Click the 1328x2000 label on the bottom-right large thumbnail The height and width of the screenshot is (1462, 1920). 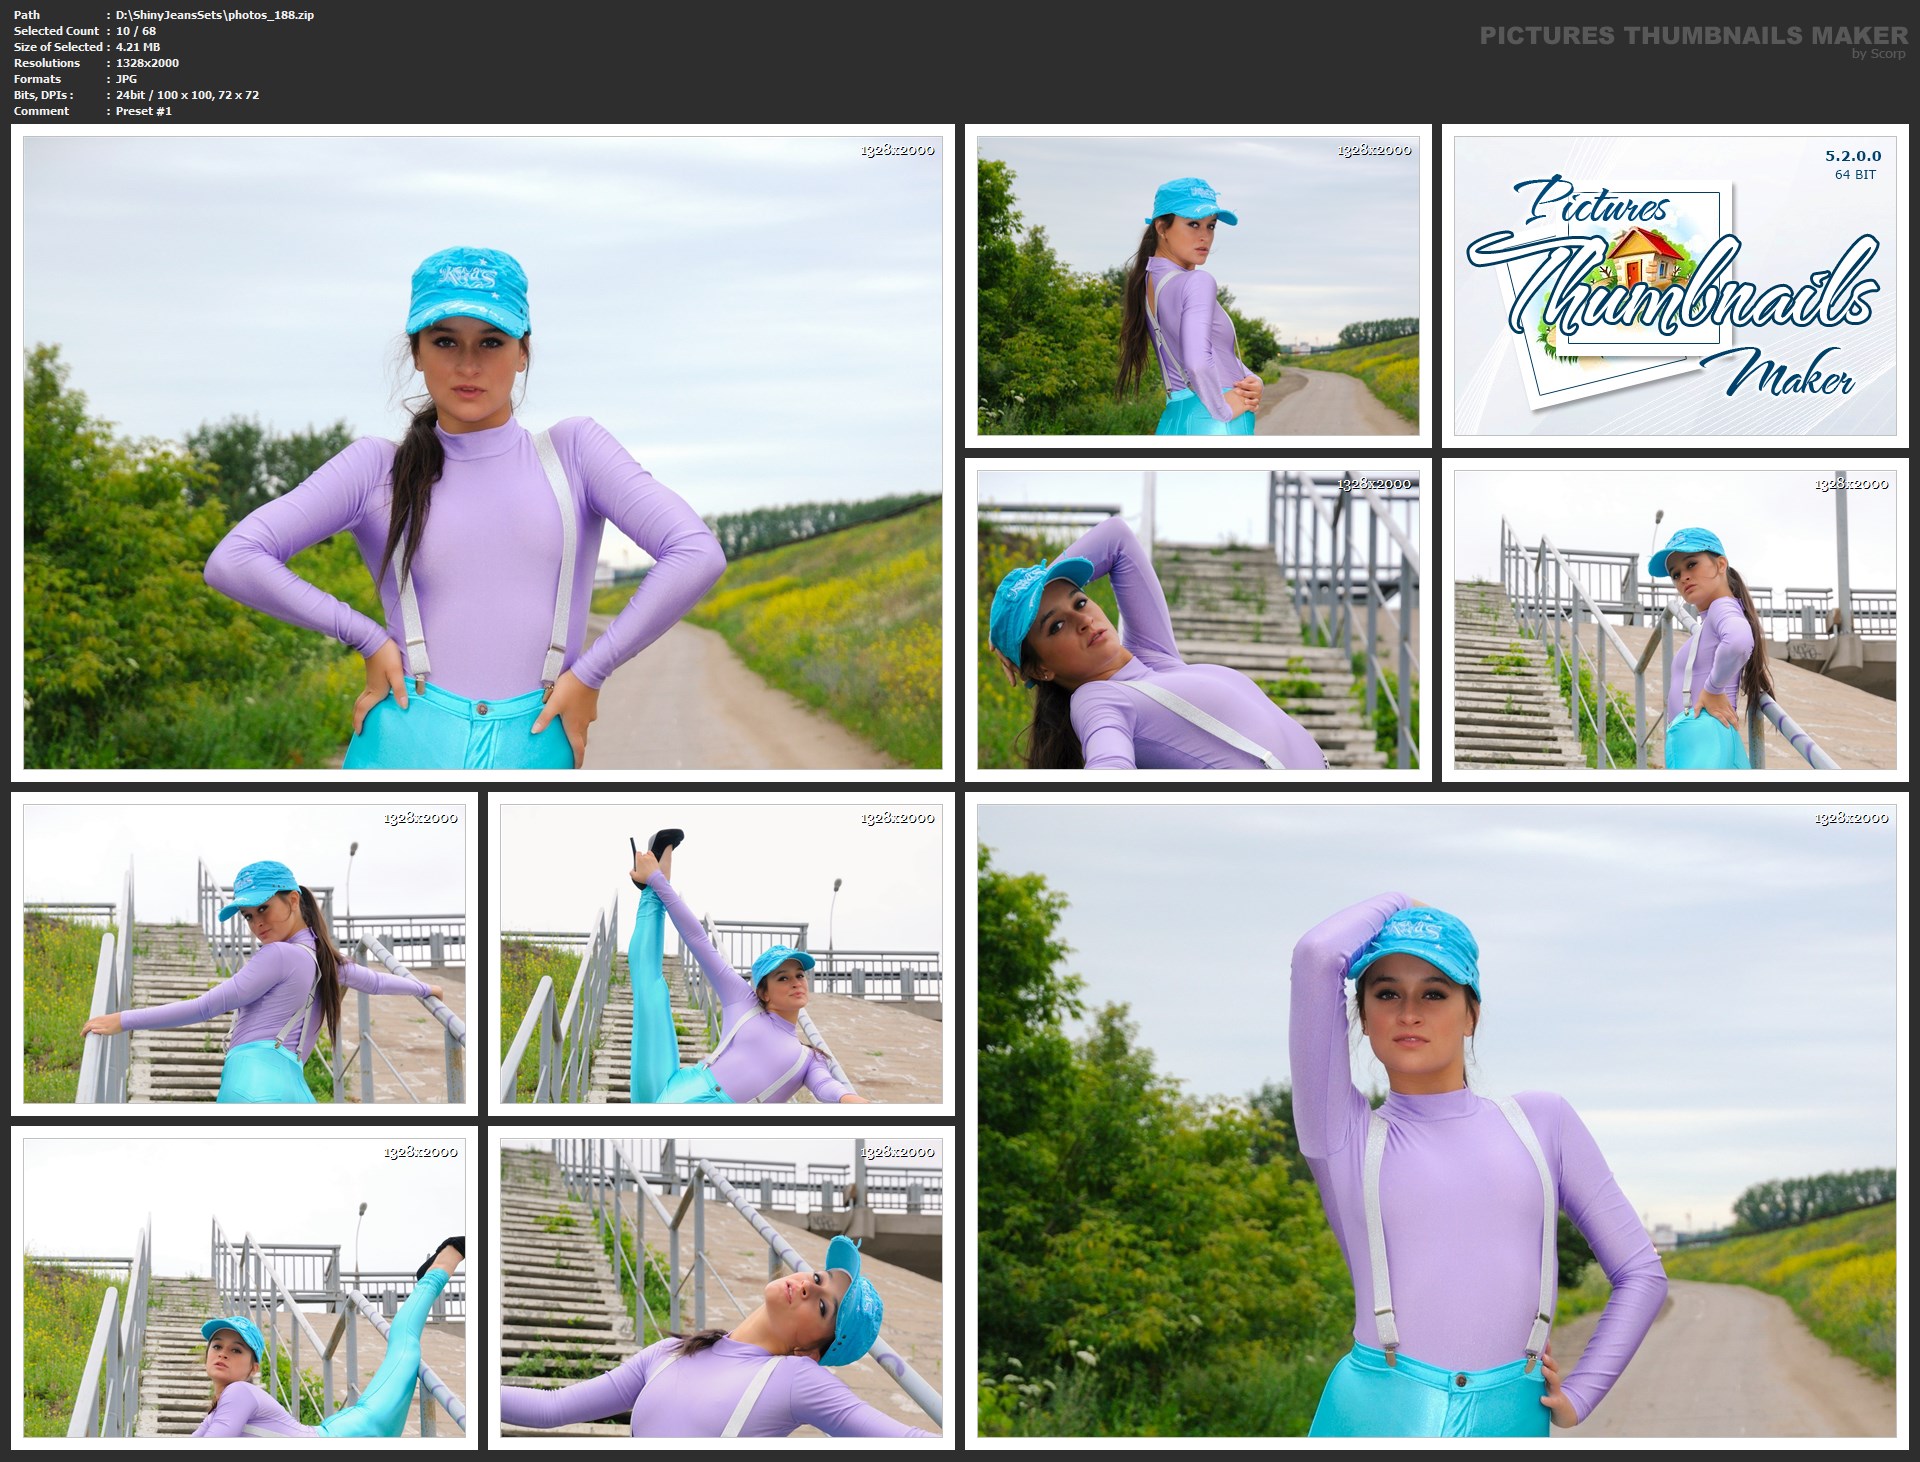point(1852,818)
